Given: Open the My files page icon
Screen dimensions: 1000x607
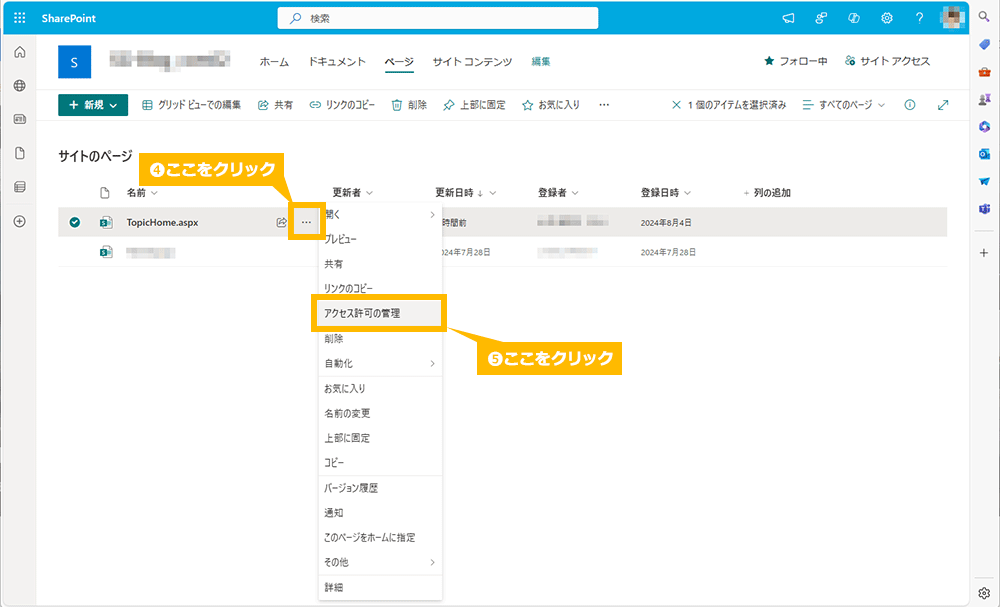Looking at the screenshot, I should (20, 153).
